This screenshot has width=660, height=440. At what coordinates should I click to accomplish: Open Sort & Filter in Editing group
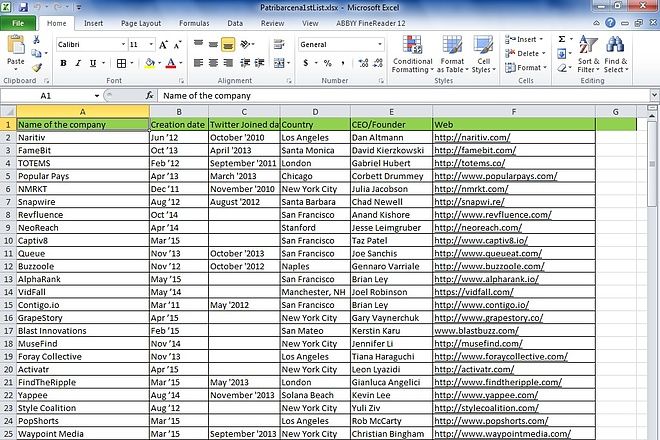pos(588,54)
